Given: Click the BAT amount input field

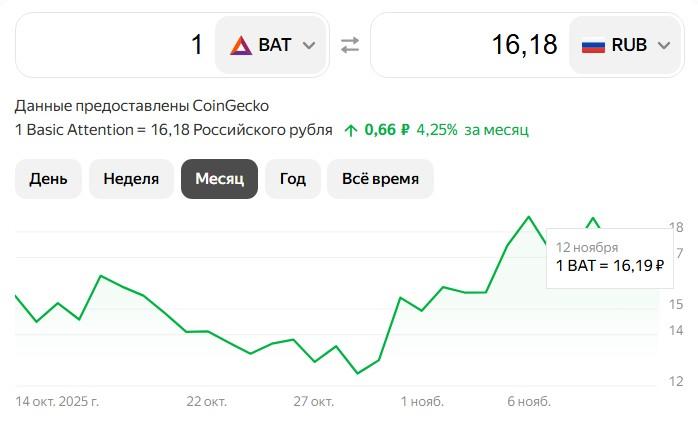Looking at the screenshot, I should point(115,45).
